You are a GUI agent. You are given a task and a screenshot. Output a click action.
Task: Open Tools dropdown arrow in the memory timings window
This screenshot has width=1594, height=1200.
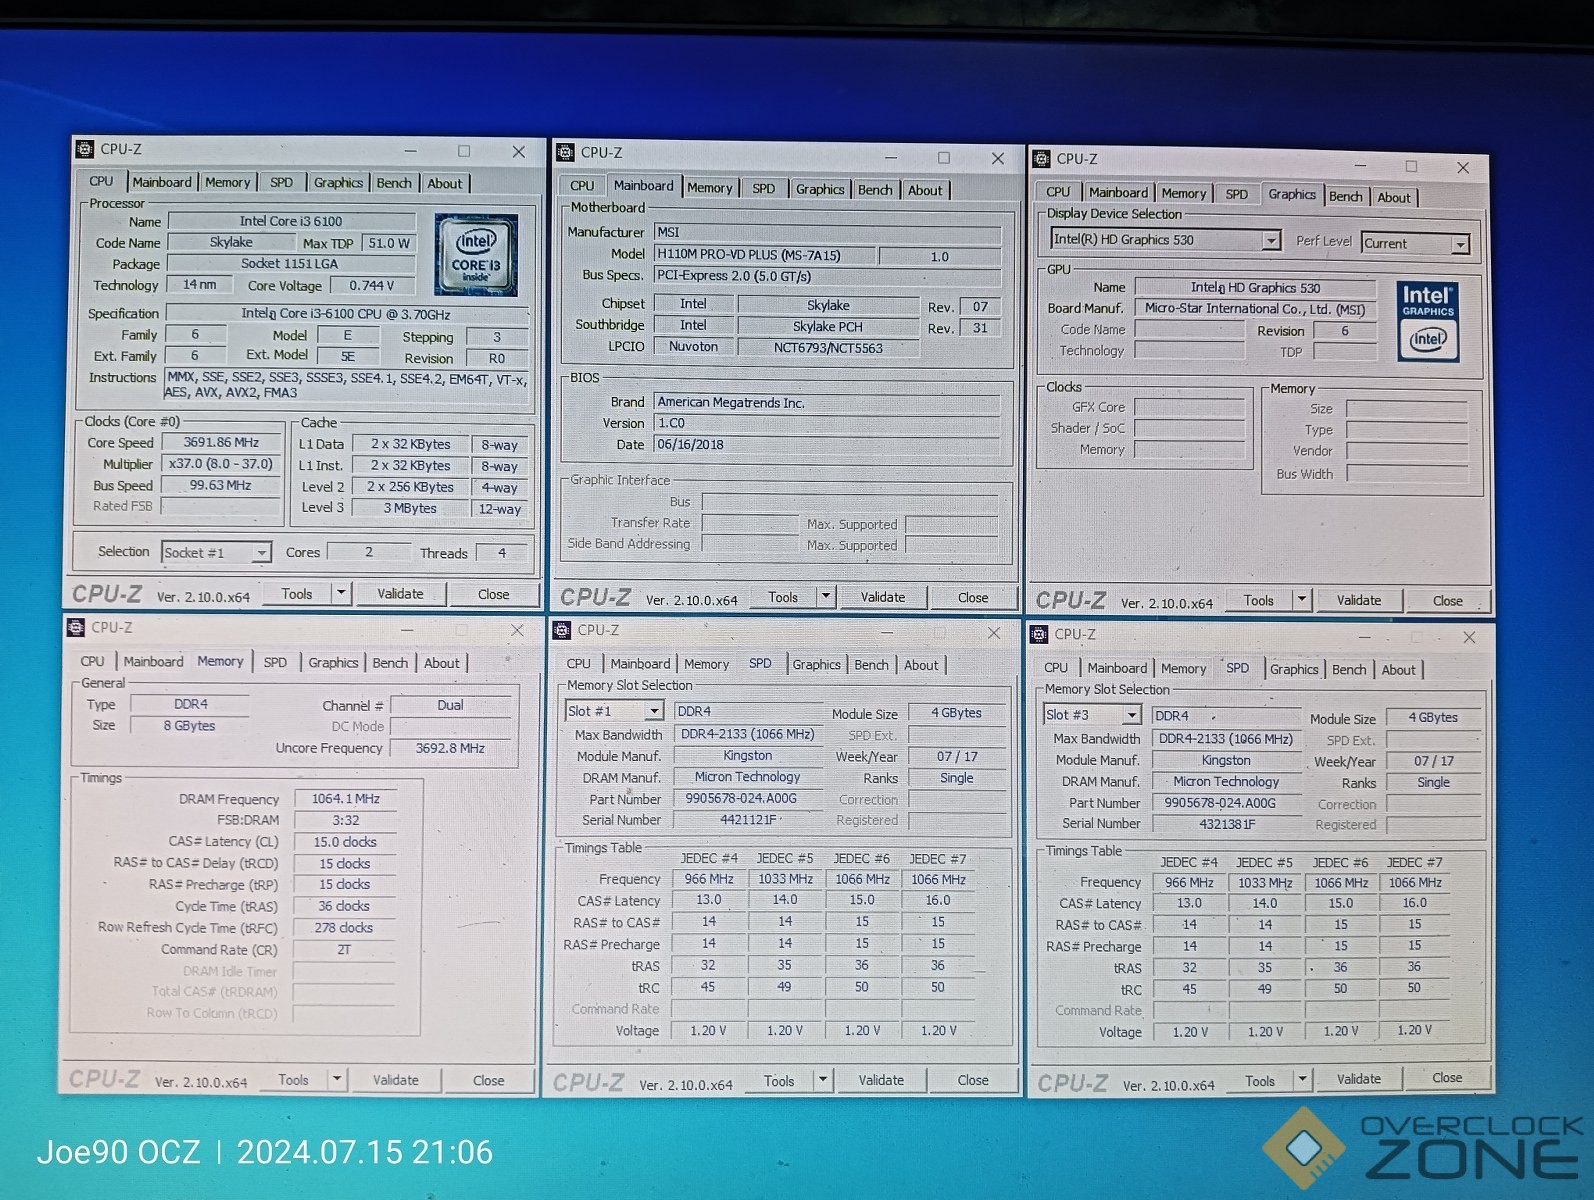point(337,1079)
